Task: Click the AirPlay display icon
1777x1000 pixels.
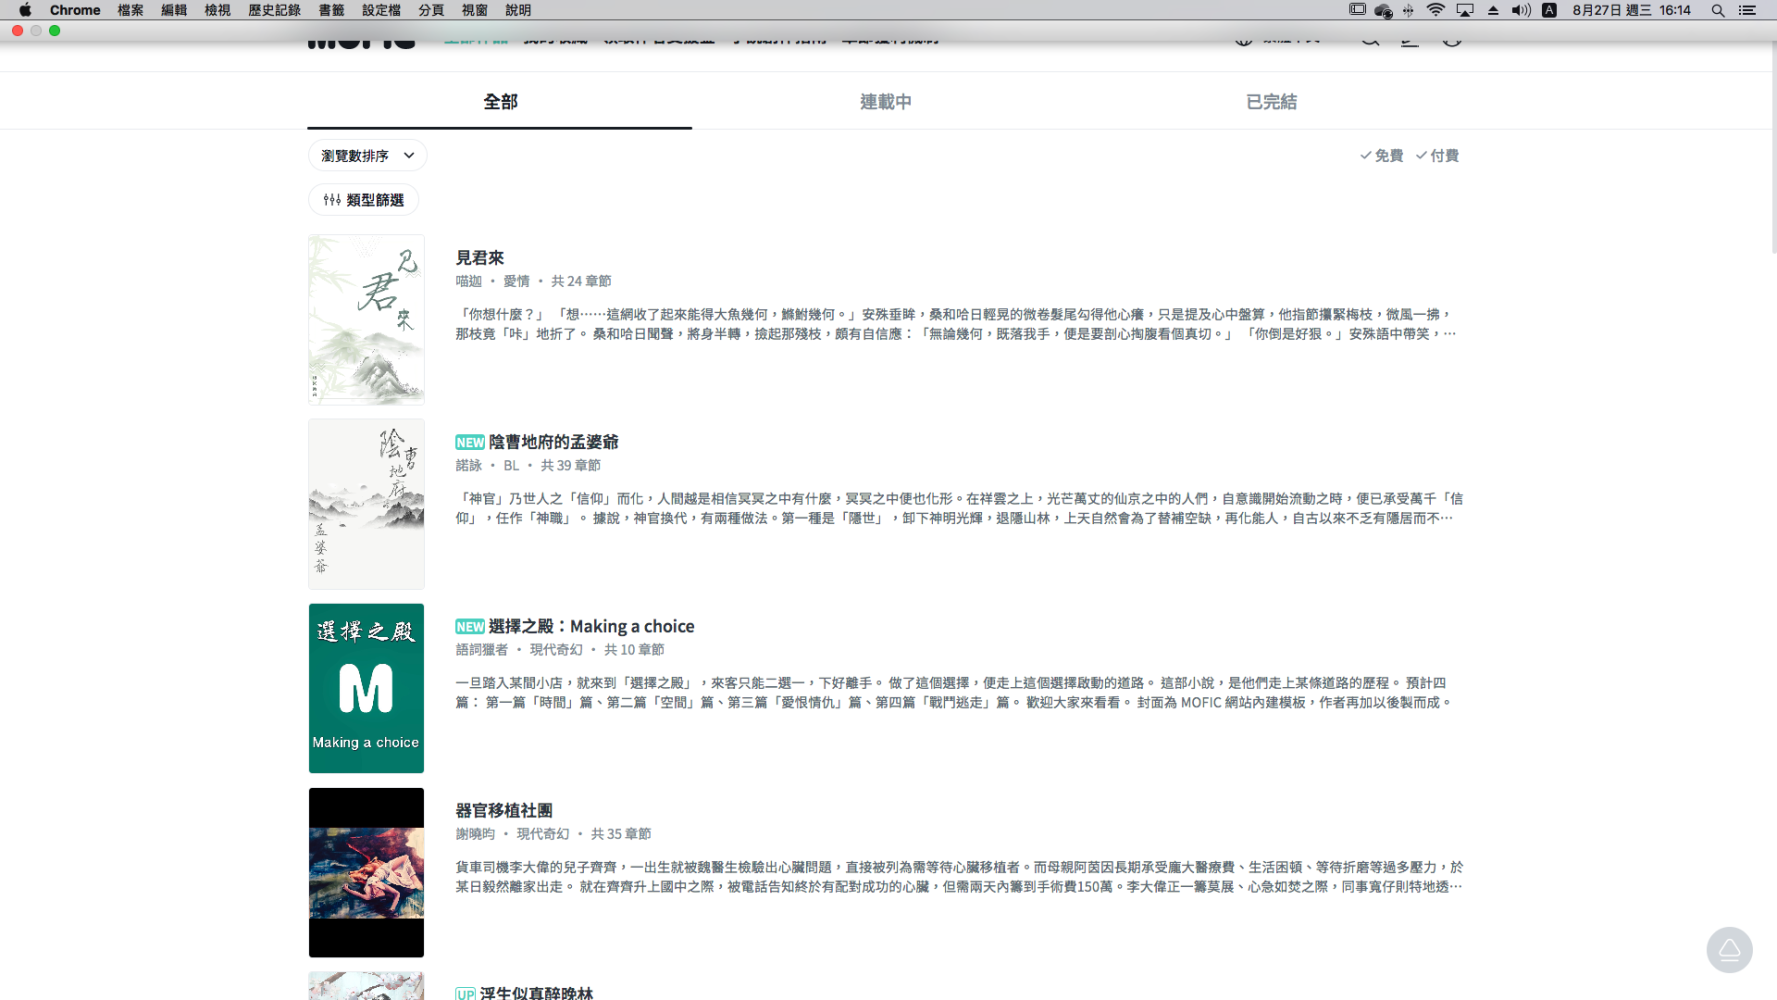Action: click(1464, 10)
